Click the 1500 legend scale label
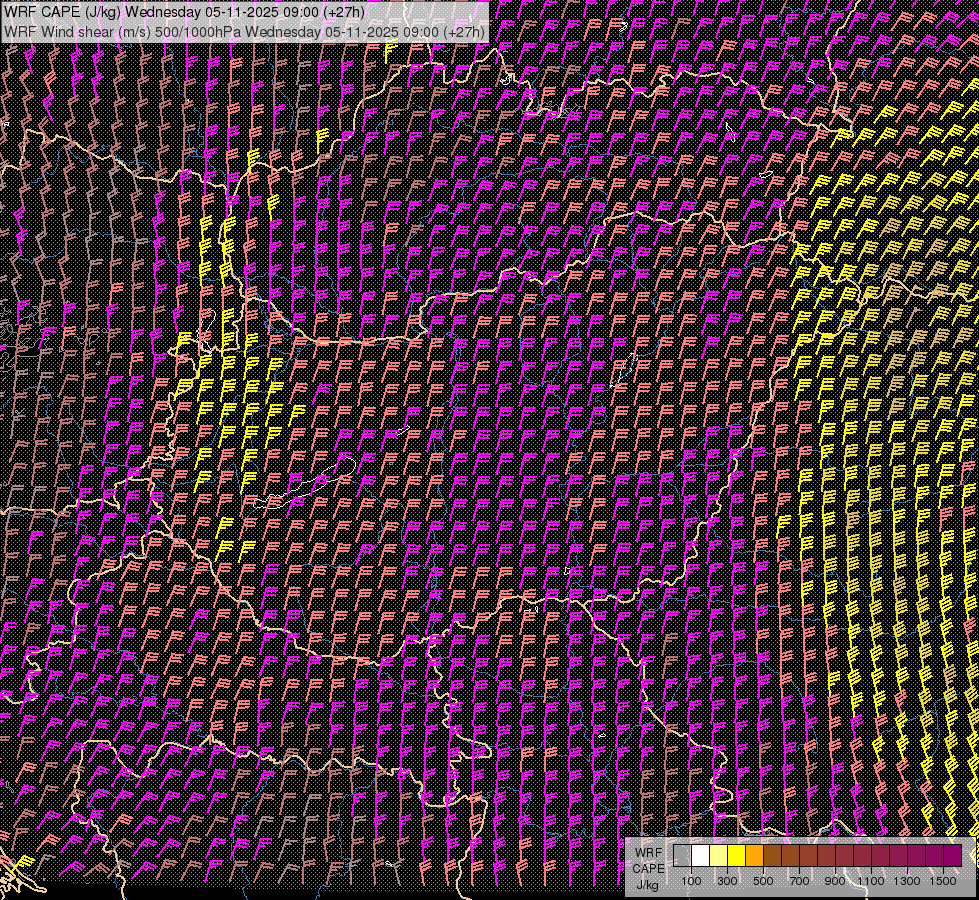979x900 pixels. 943,881
